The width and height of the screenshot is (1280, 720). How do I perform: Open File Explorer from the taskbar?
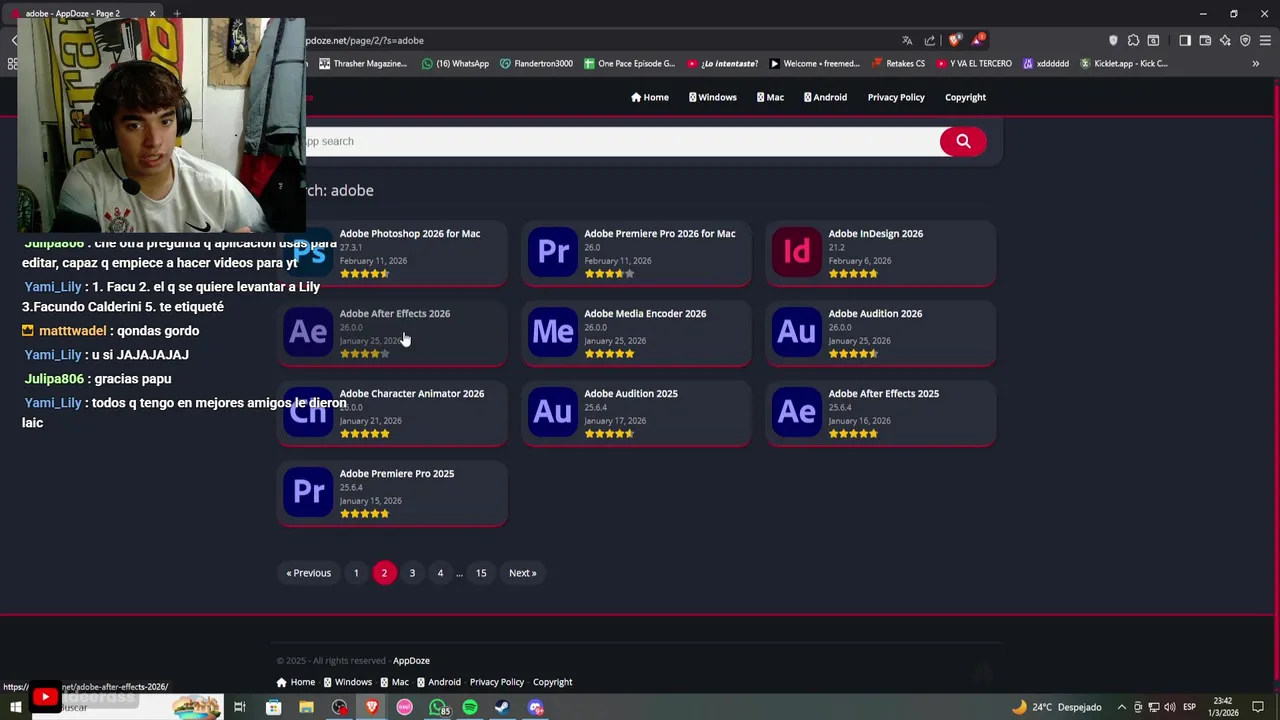[x=306, y=707]
